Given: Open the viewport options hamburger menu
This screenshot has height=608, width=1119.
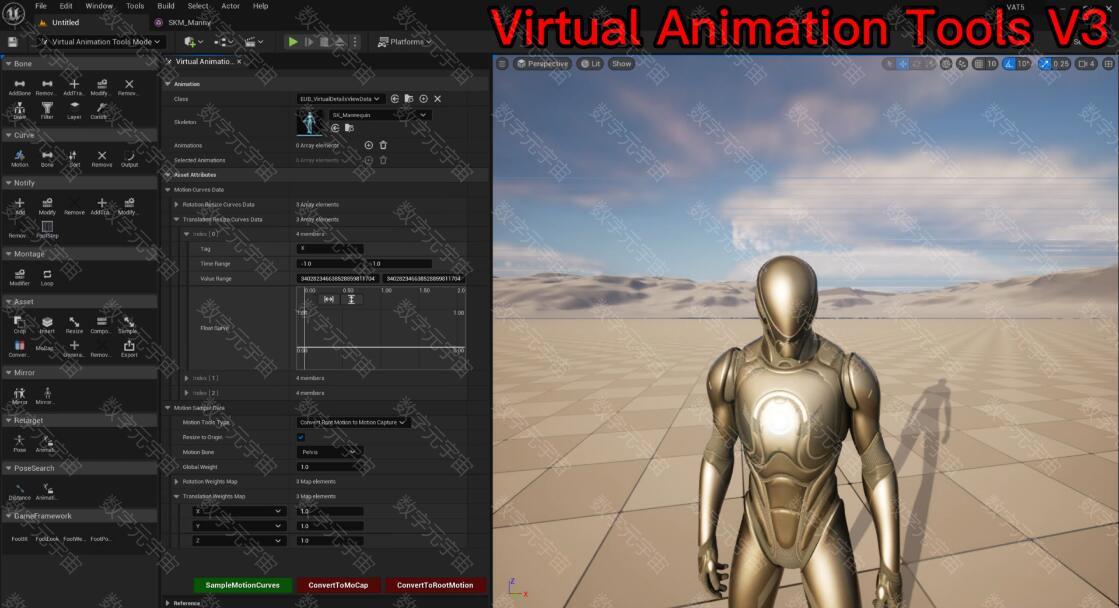Looking at the screenshot, I should (502, 64).
